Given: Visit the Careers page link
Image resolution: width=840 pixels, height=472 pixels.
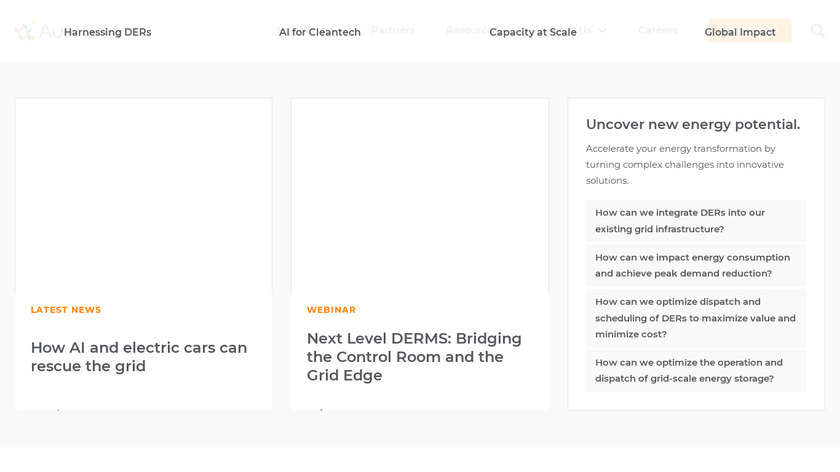Looking at the screenshot, I should (x=658, y=31).
